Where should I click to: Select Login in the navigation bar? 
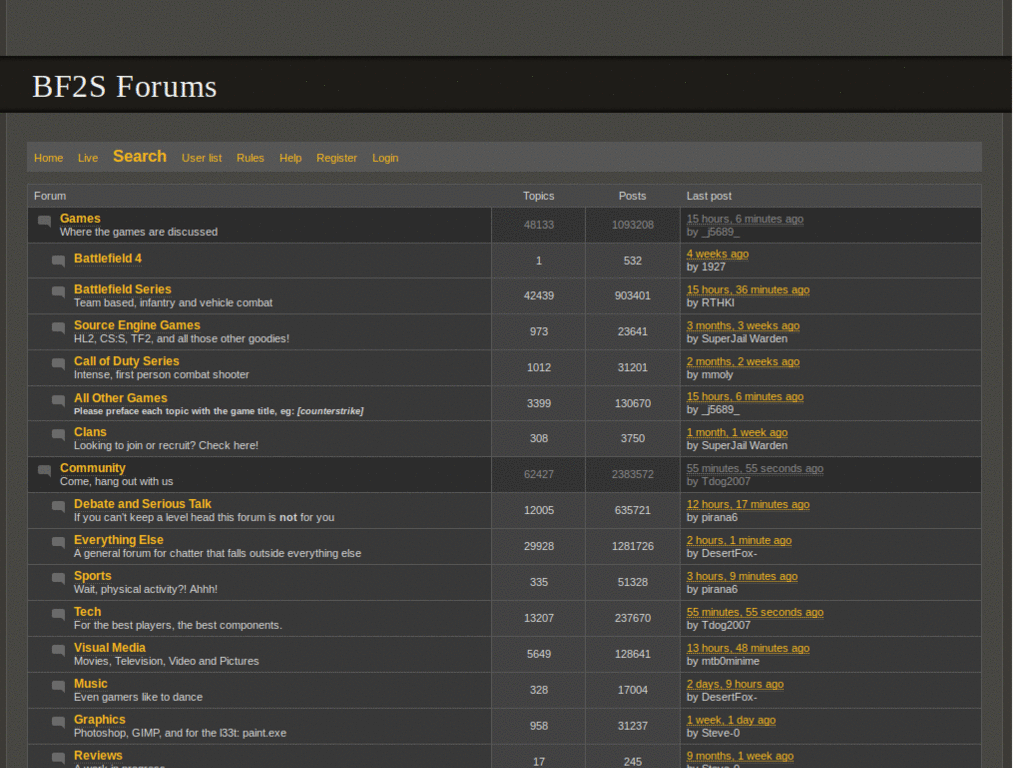(x=385, y=158)
